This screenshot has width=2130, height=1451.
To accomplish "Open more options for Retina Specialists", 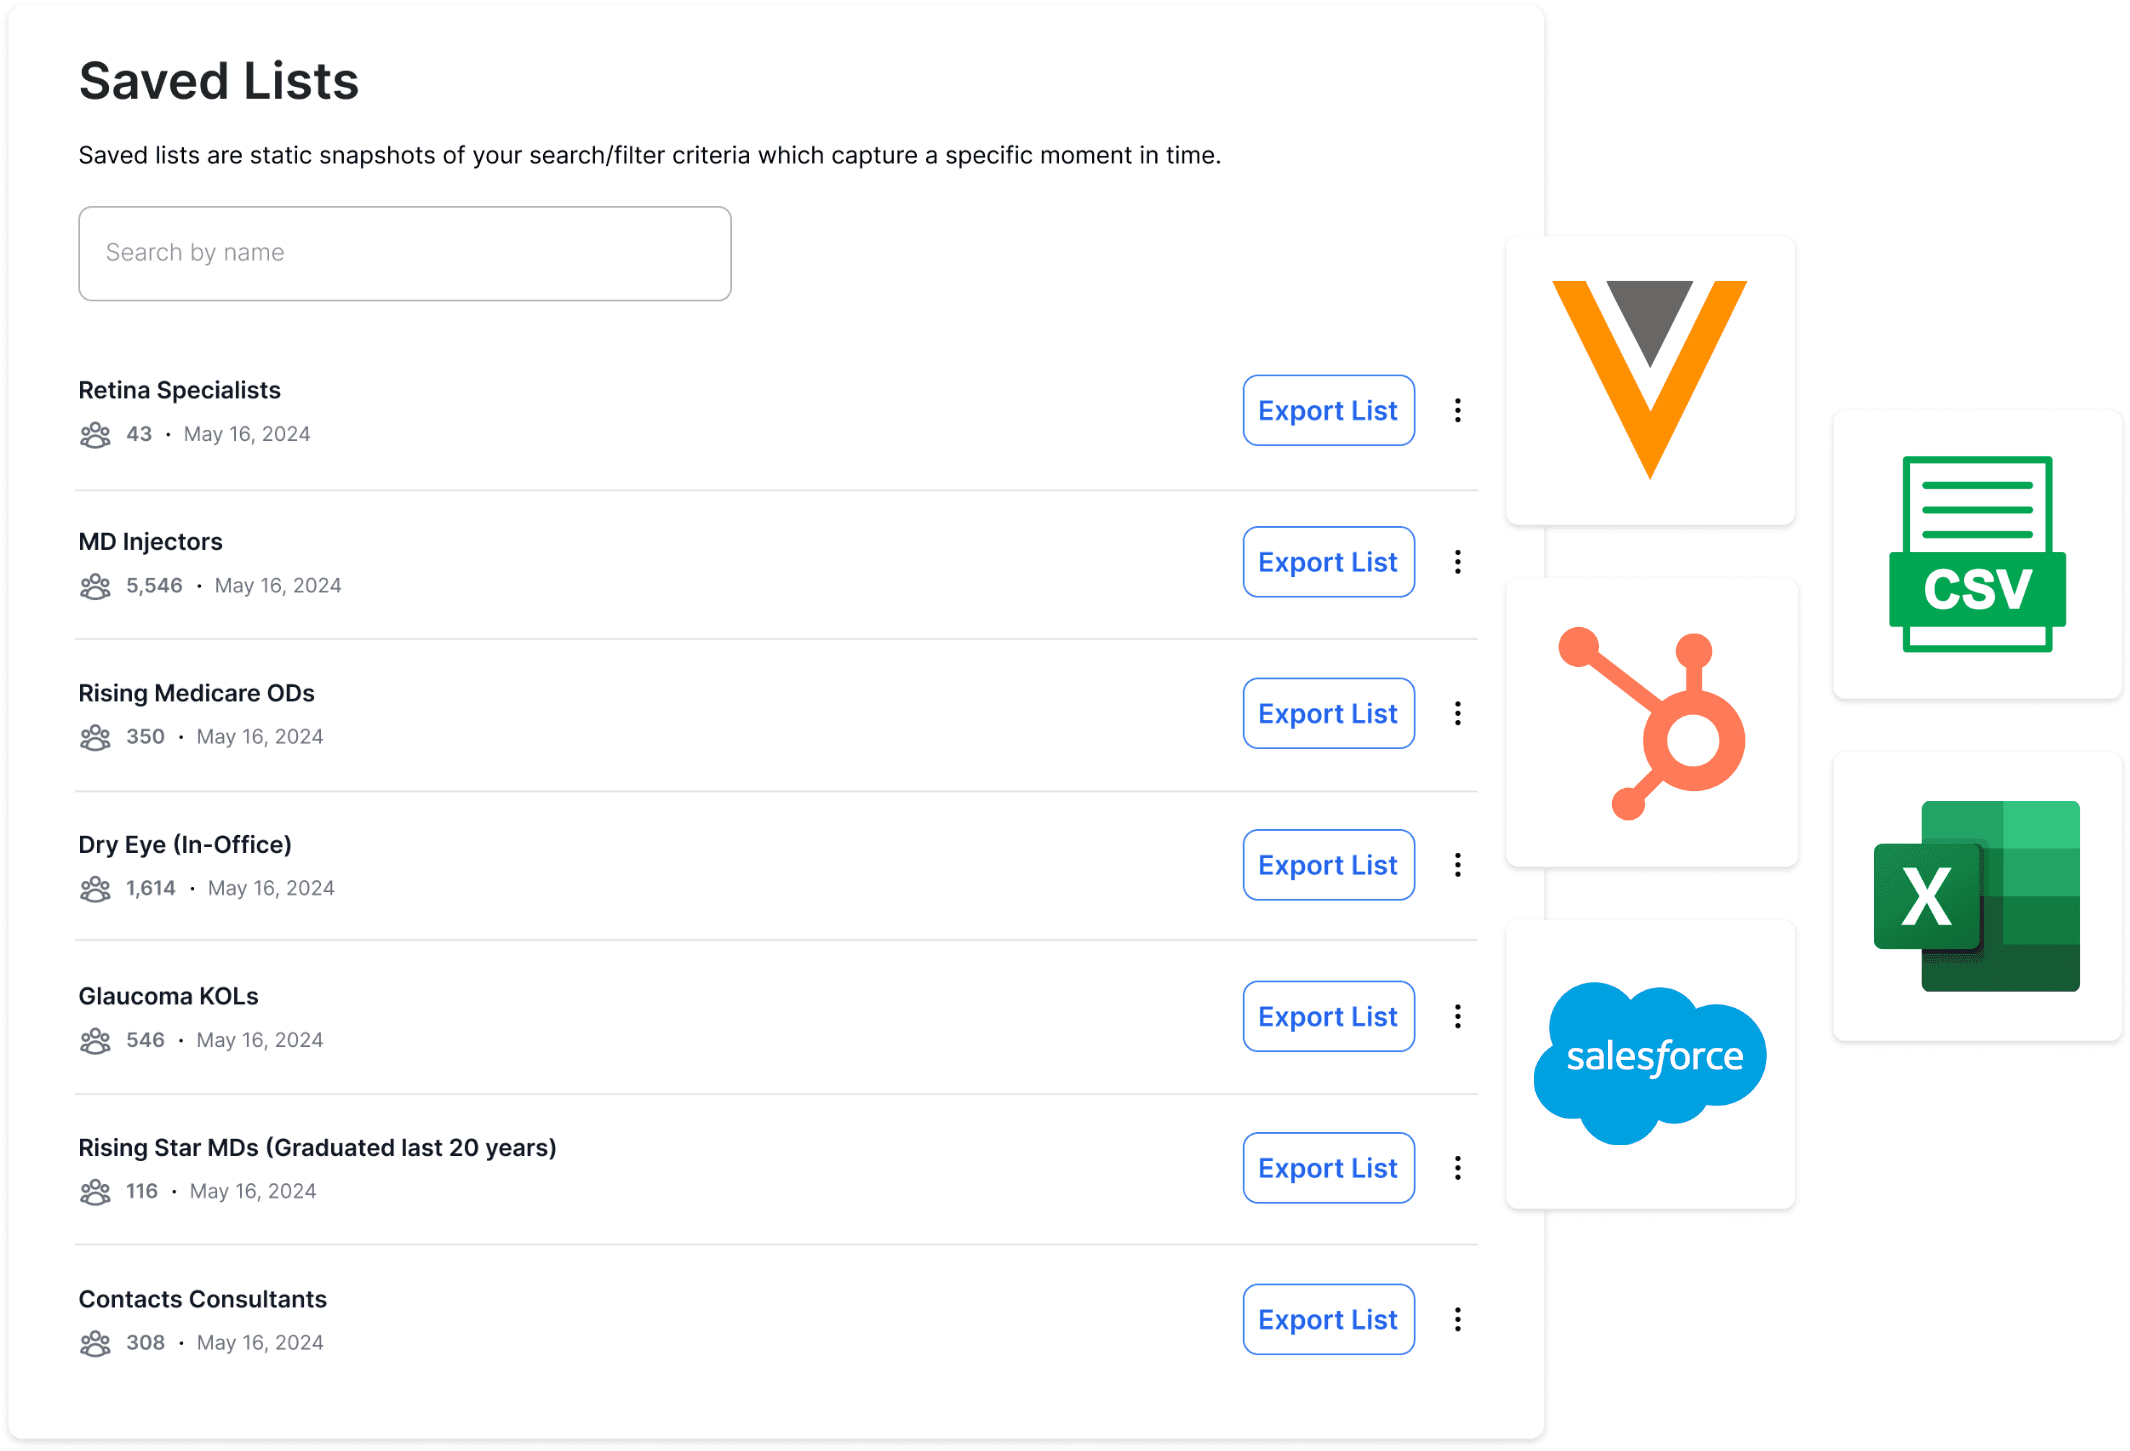I will click(1458, 410).
